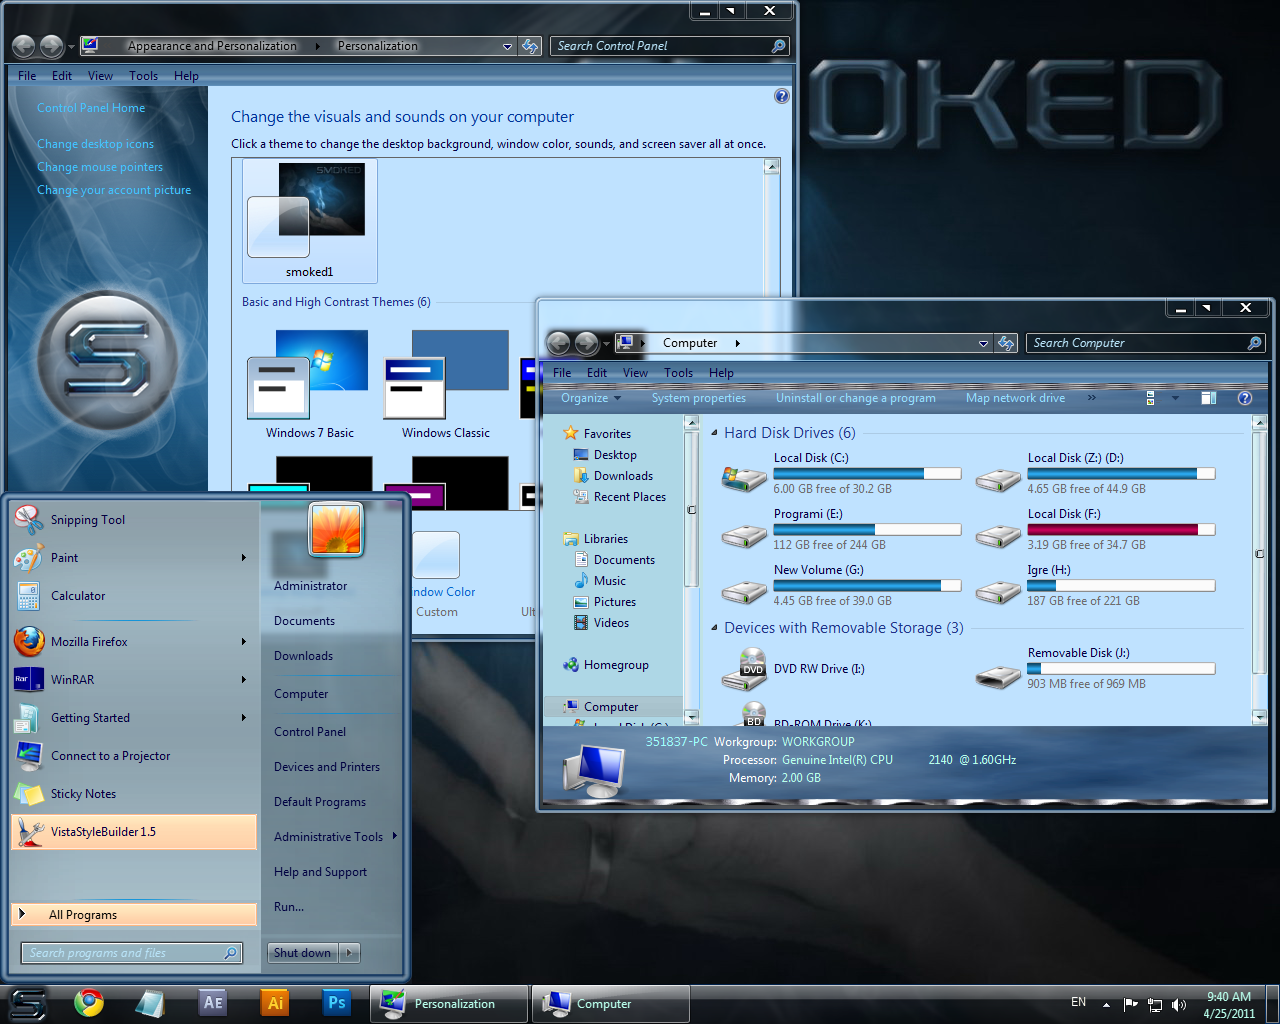Collapse Hard Disk Drives group
1280x1024 pixels.
click(714, 433)
